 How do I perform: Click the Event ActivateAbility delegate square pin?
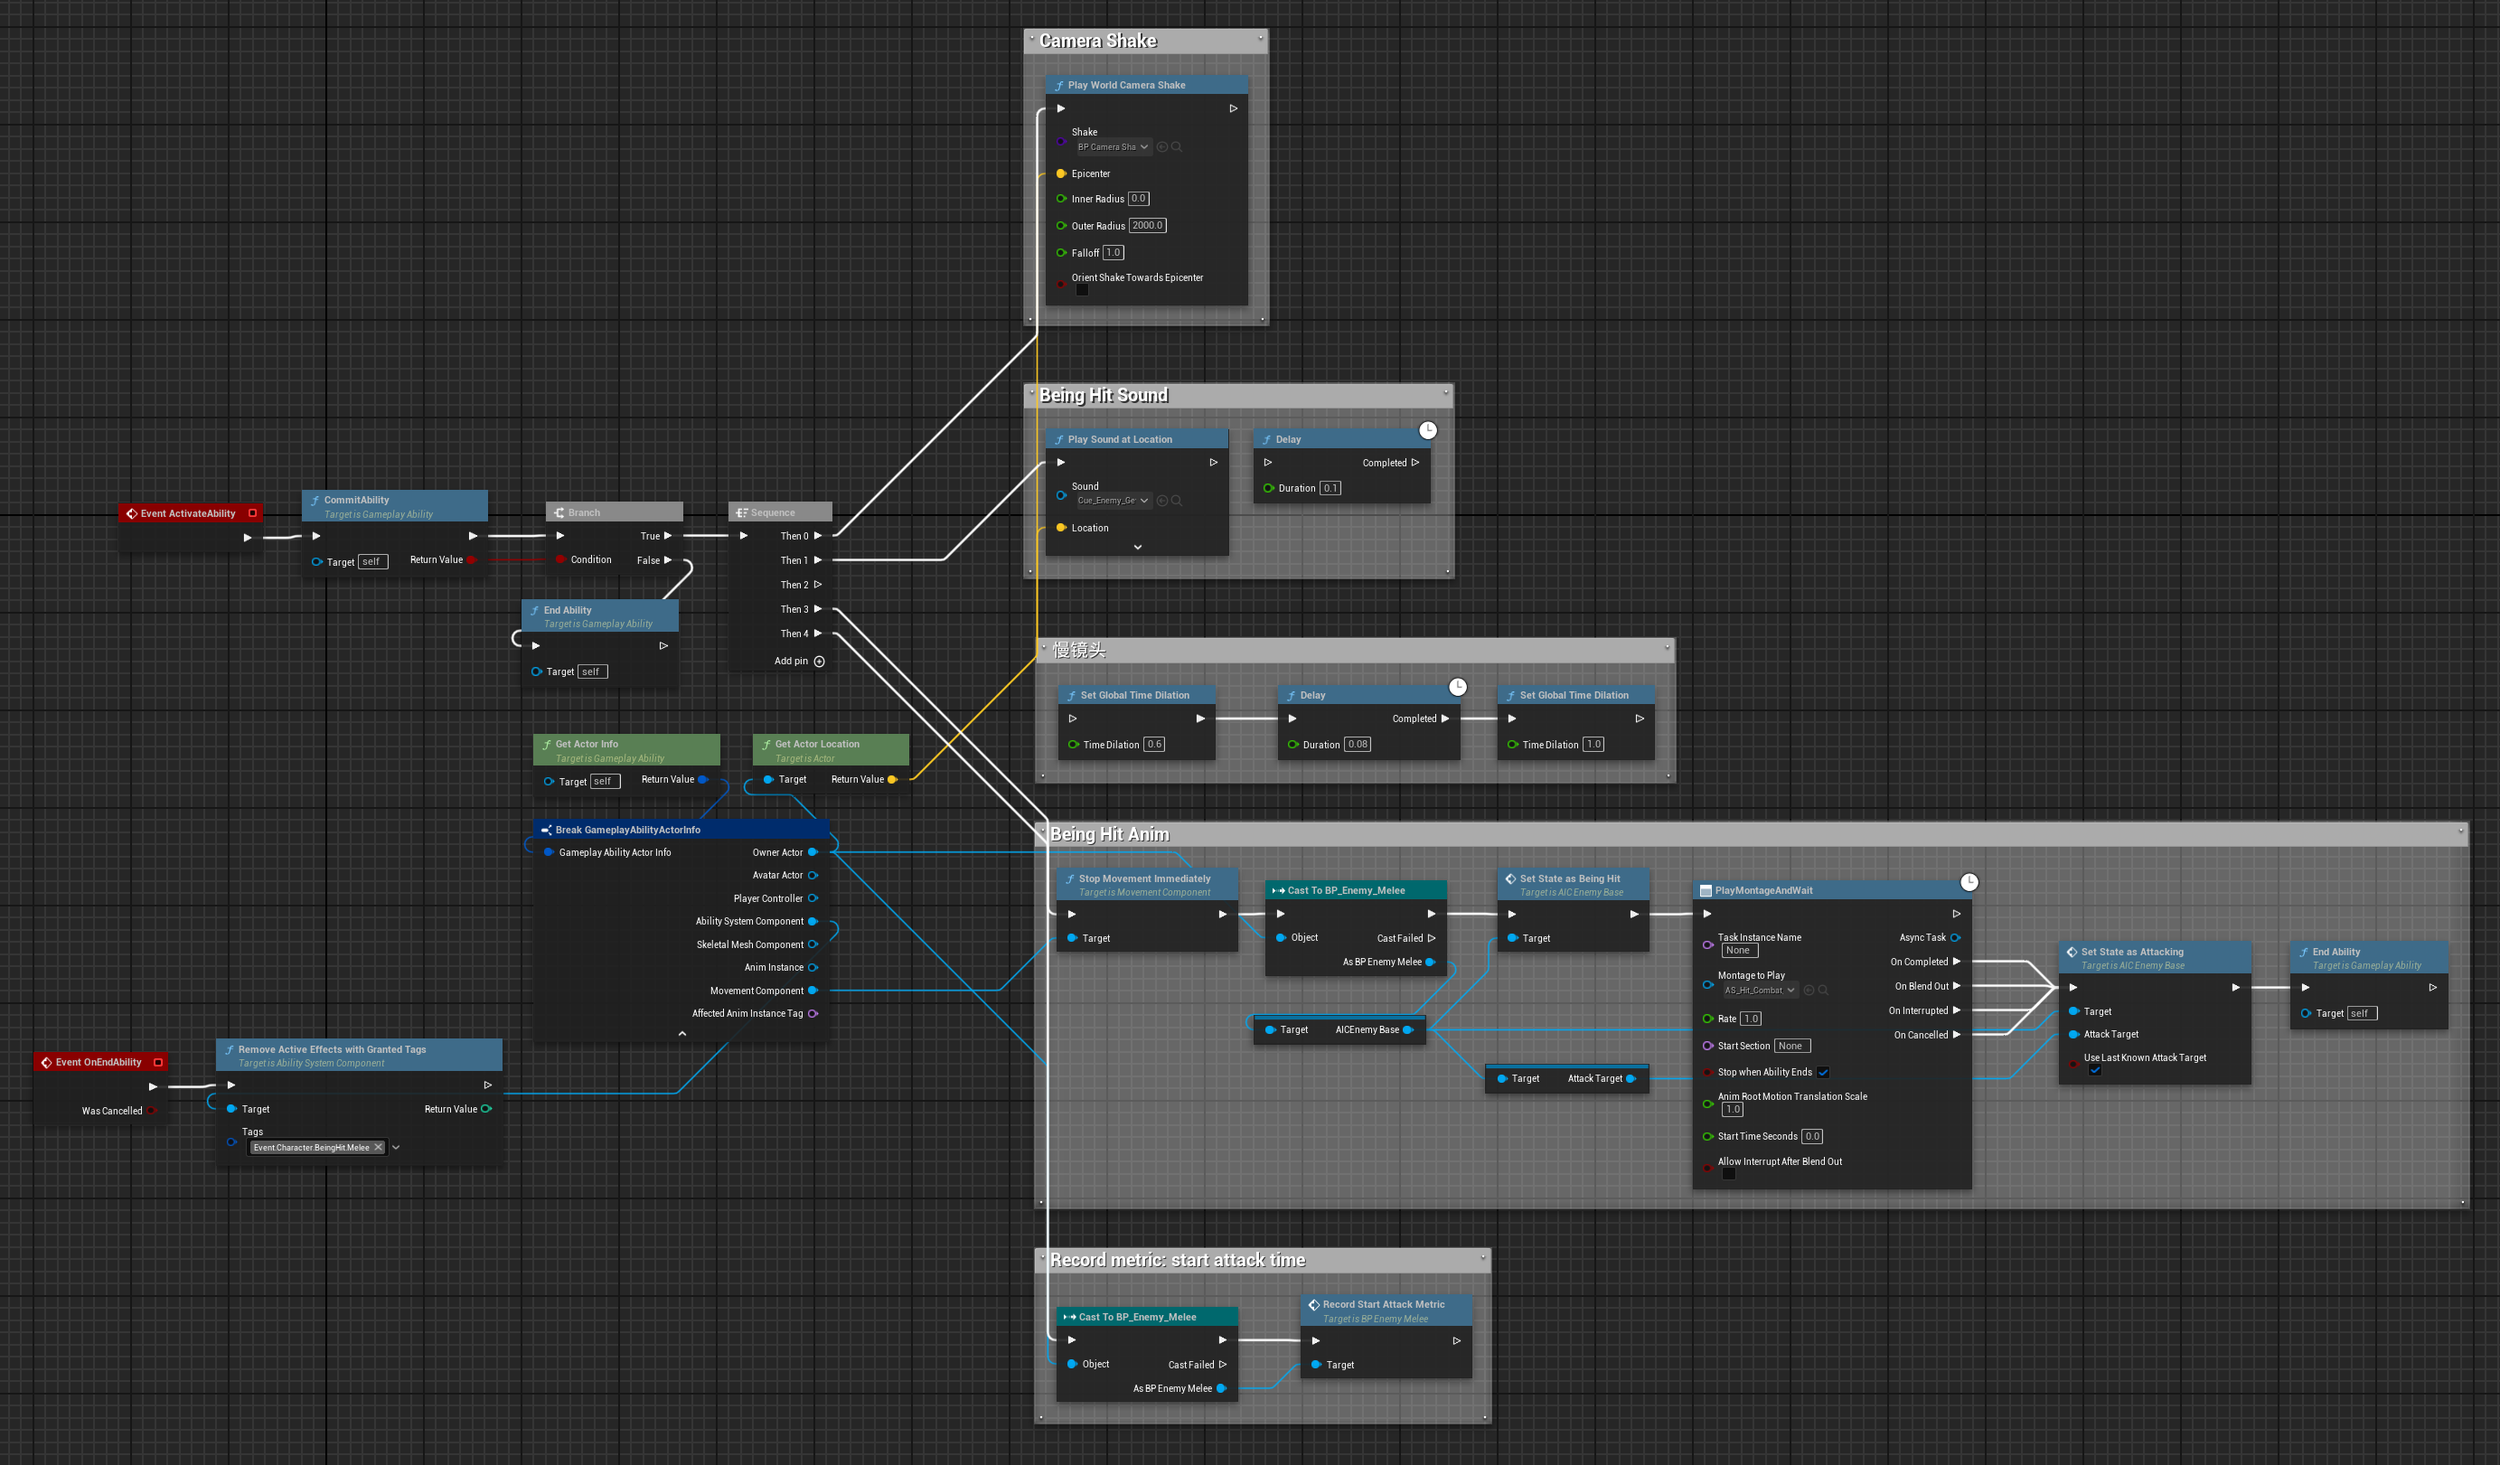[253, 513]
